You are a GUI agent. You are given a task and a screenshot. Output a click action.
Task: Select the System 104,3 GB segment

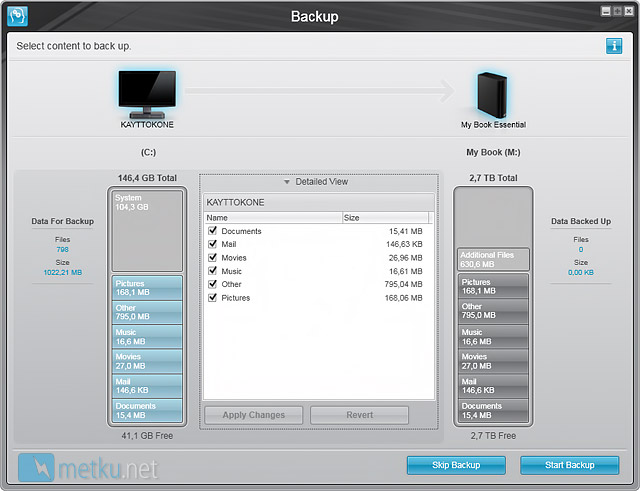coord(147,231)
